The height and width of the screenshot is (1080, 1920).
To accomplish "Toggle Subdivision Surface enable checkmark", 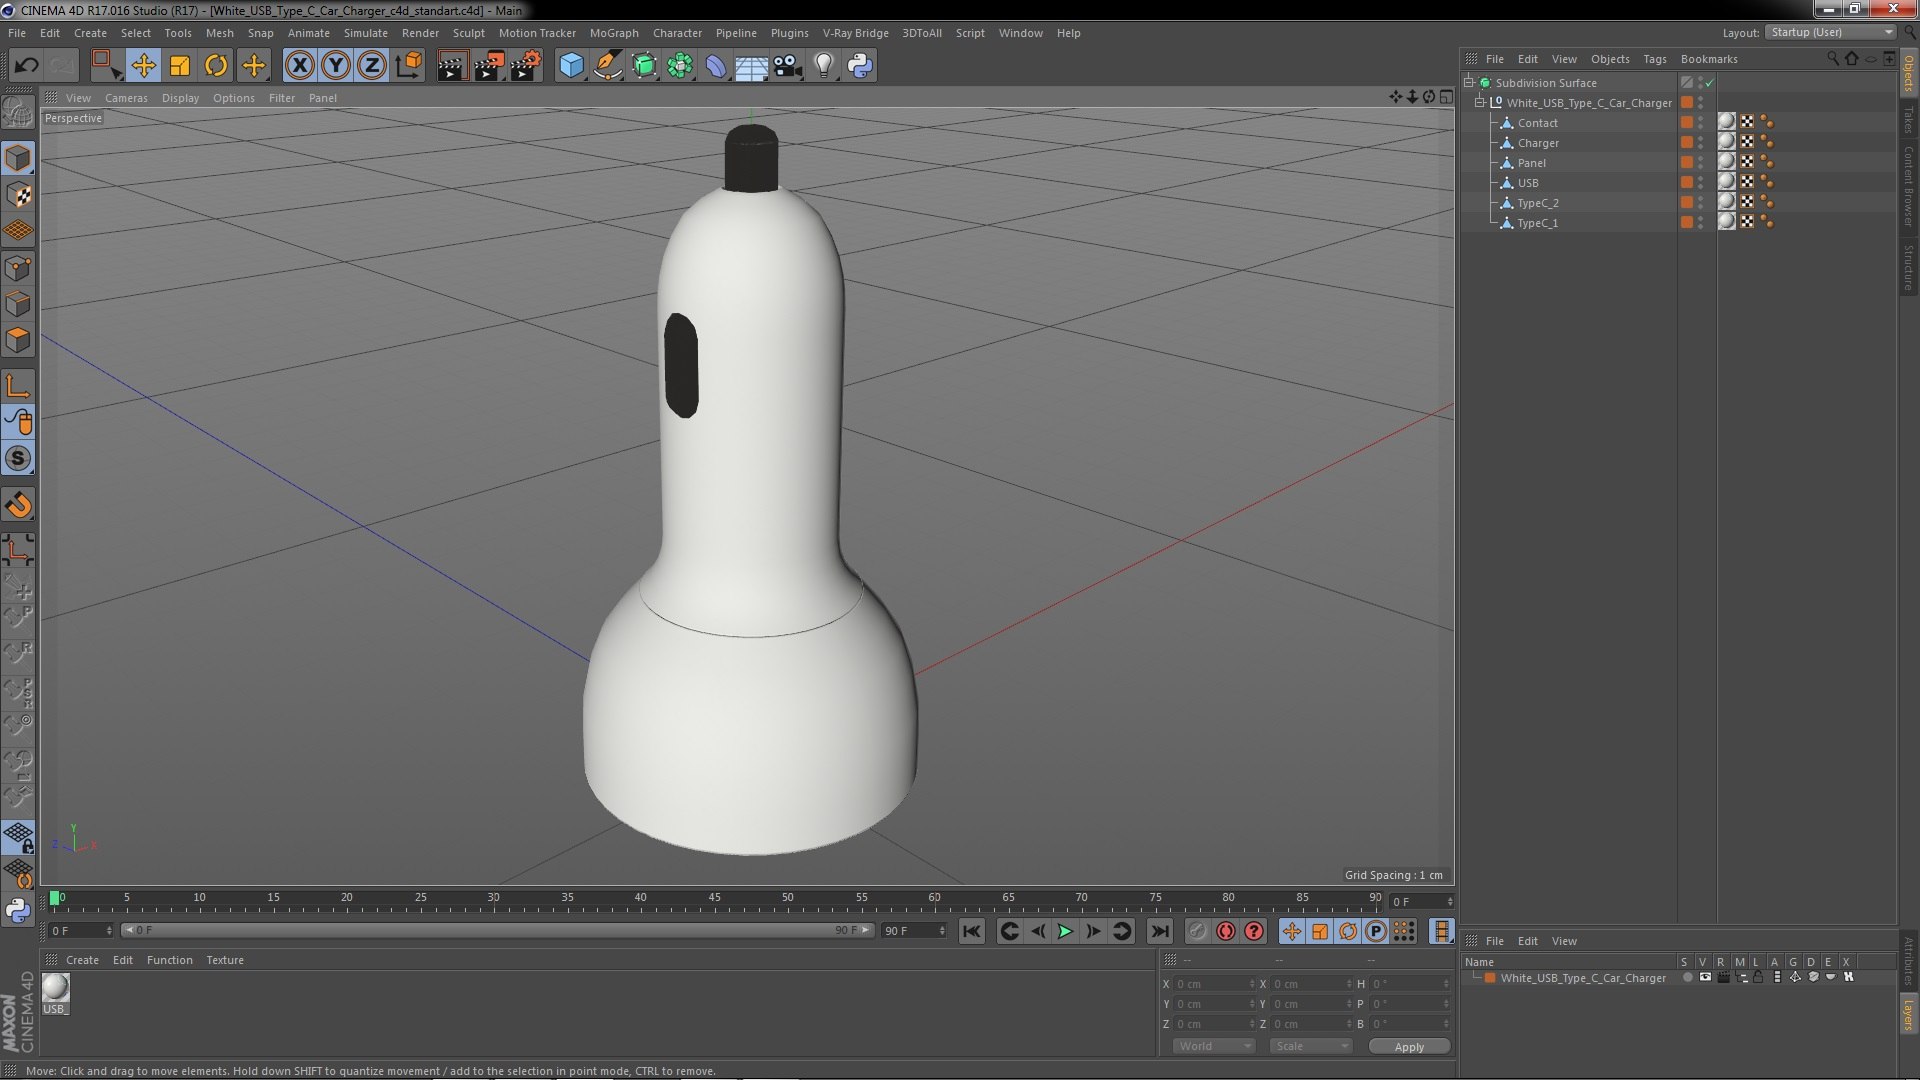I will [x=1709, y=83].
